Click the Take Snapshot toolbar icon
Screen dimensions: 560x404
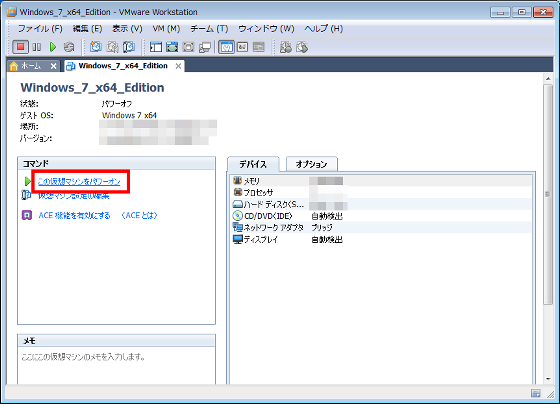[x=96, y=47]
